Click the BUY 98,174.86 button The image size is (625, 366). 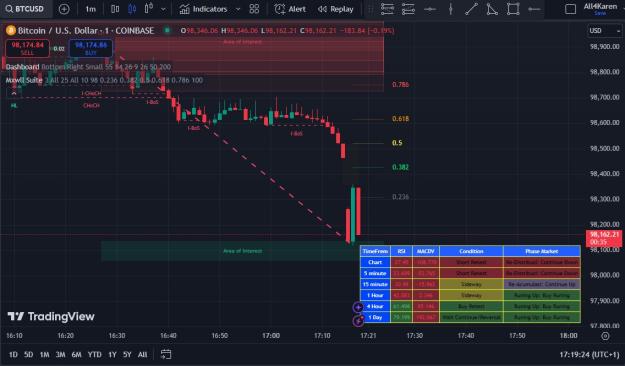pos(91,48)
